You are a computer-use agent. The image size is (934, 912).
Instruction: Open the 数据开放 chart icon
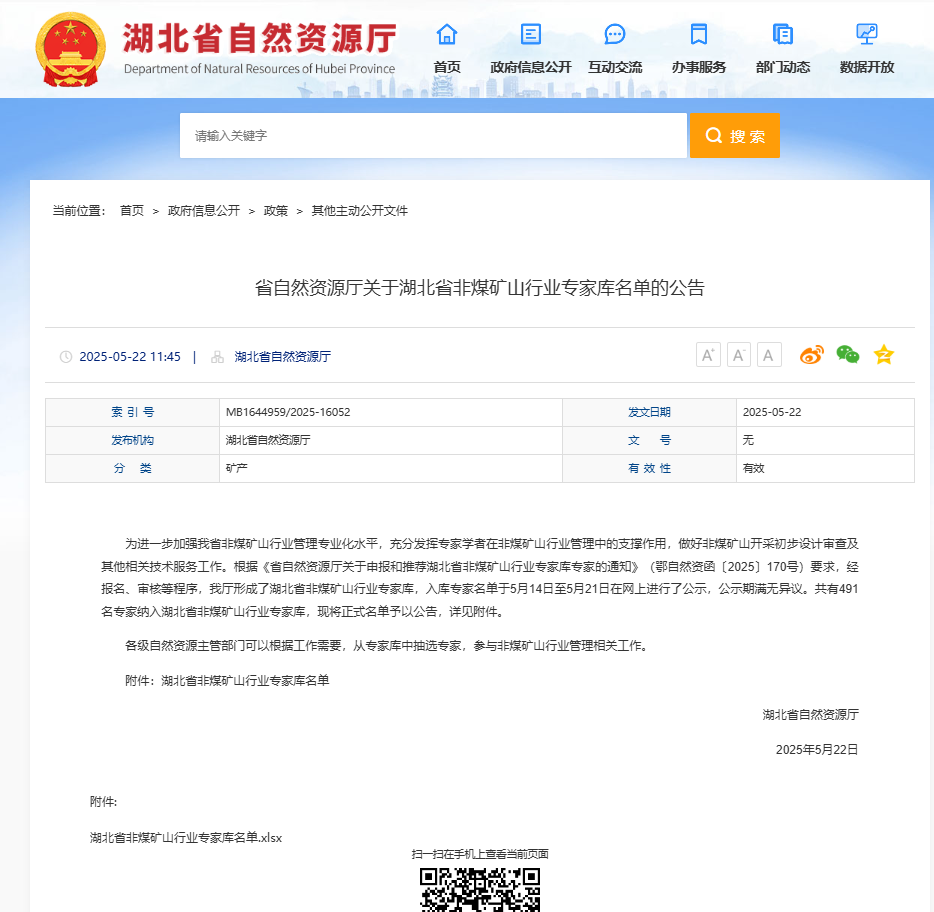click(867, 34)
